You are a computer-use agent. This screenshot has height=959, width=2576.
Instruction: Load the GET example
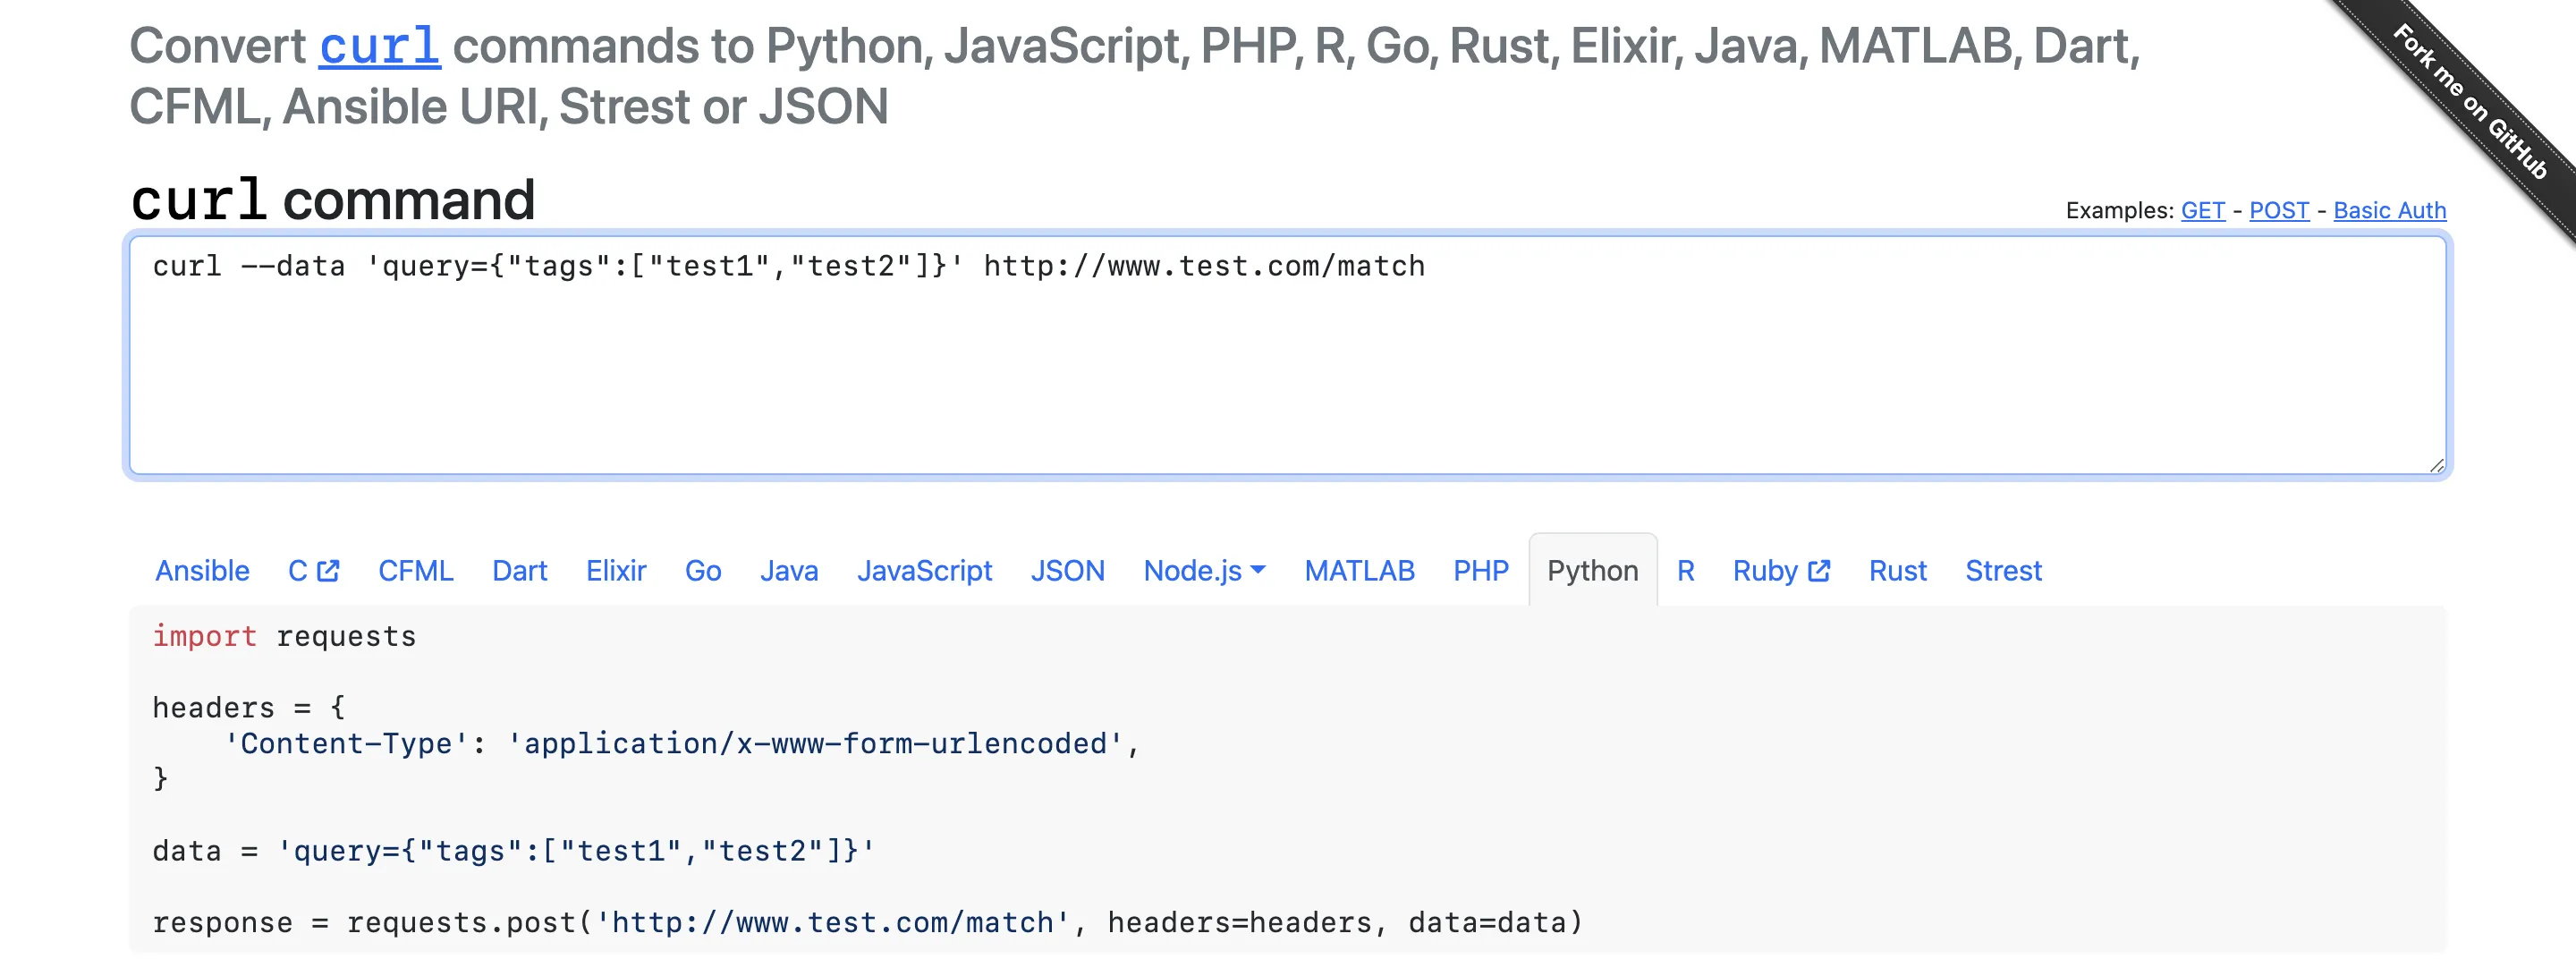[x=2202, y=210]
